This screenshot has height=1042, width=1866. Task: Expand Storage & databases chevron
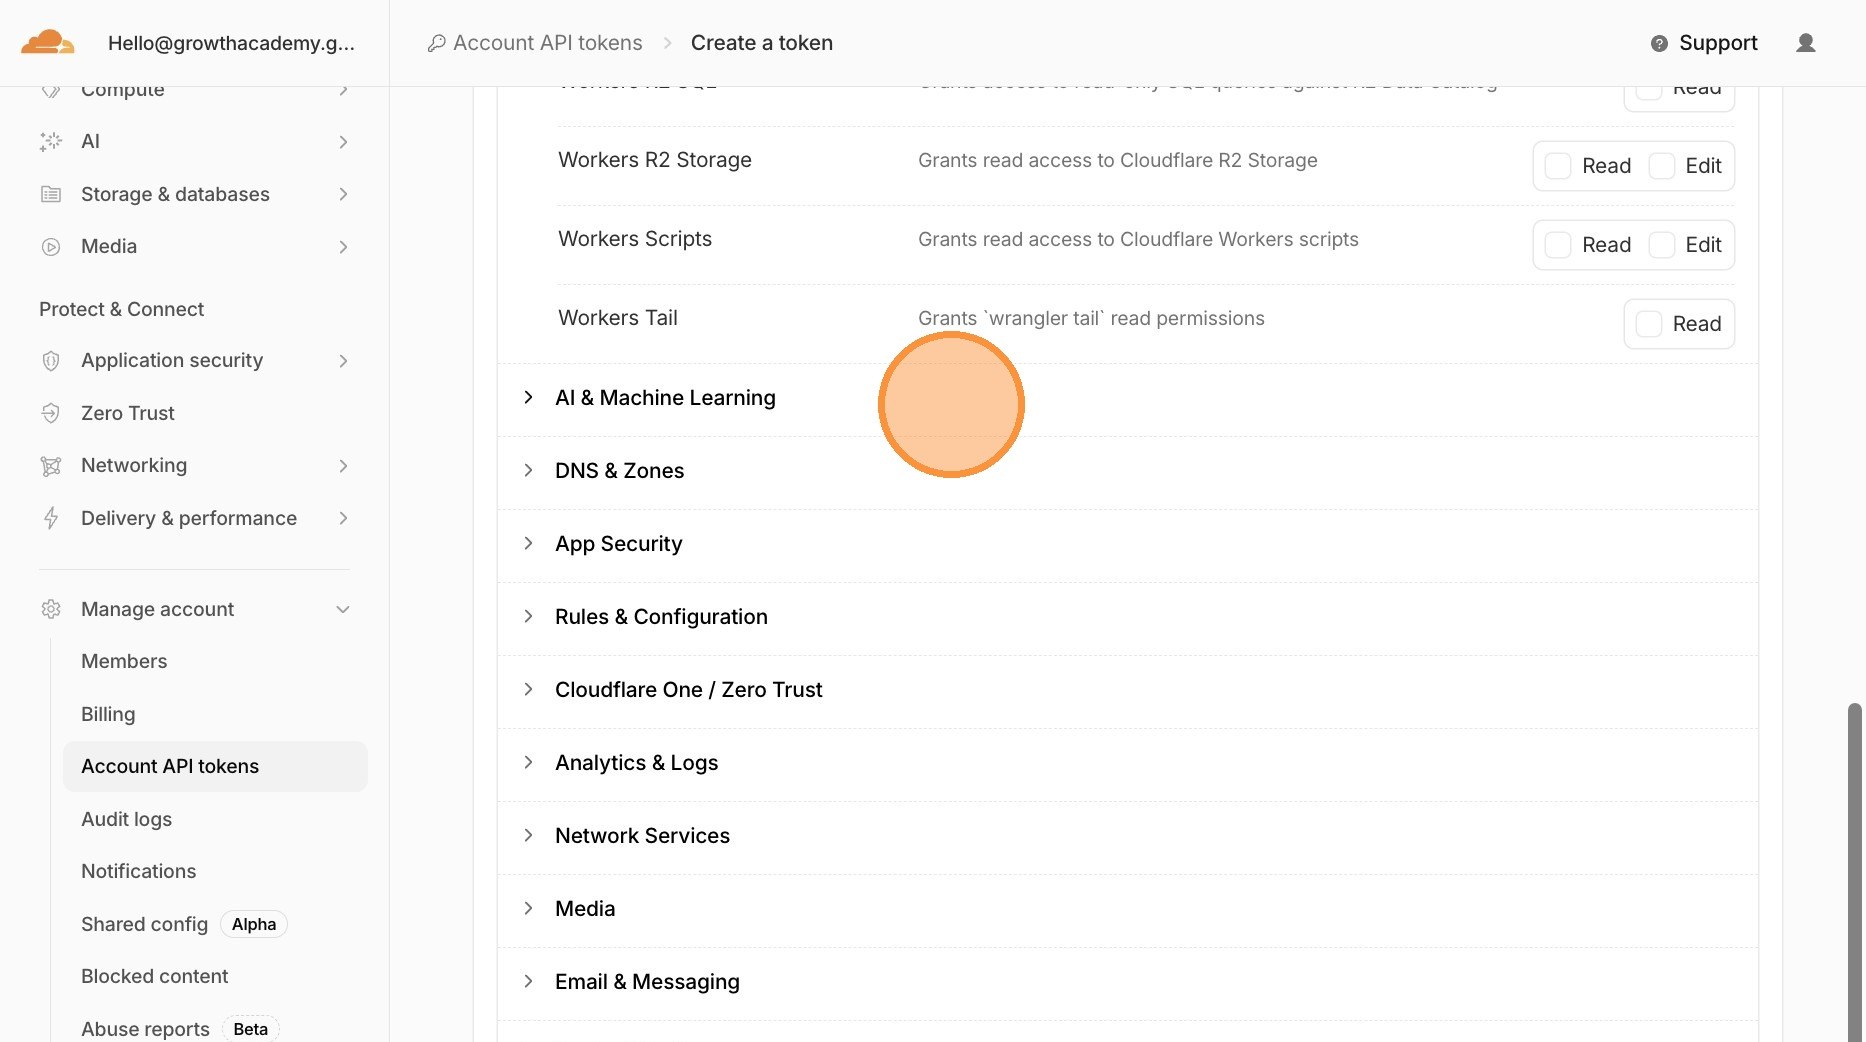[343, 194]
